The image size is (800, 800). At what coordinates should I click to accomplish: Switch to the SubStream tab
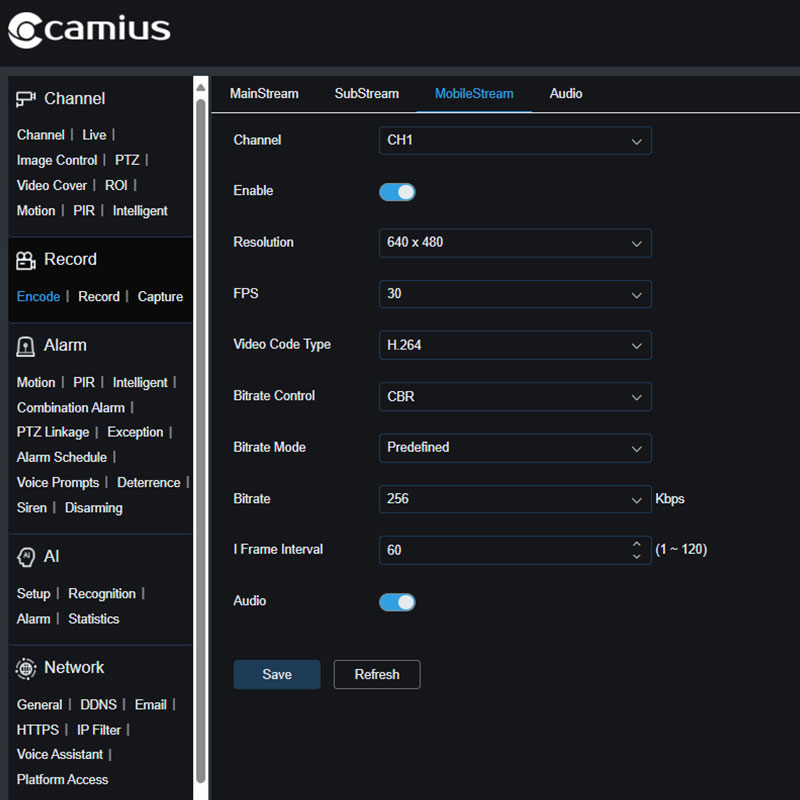click(x=366, y=93)
